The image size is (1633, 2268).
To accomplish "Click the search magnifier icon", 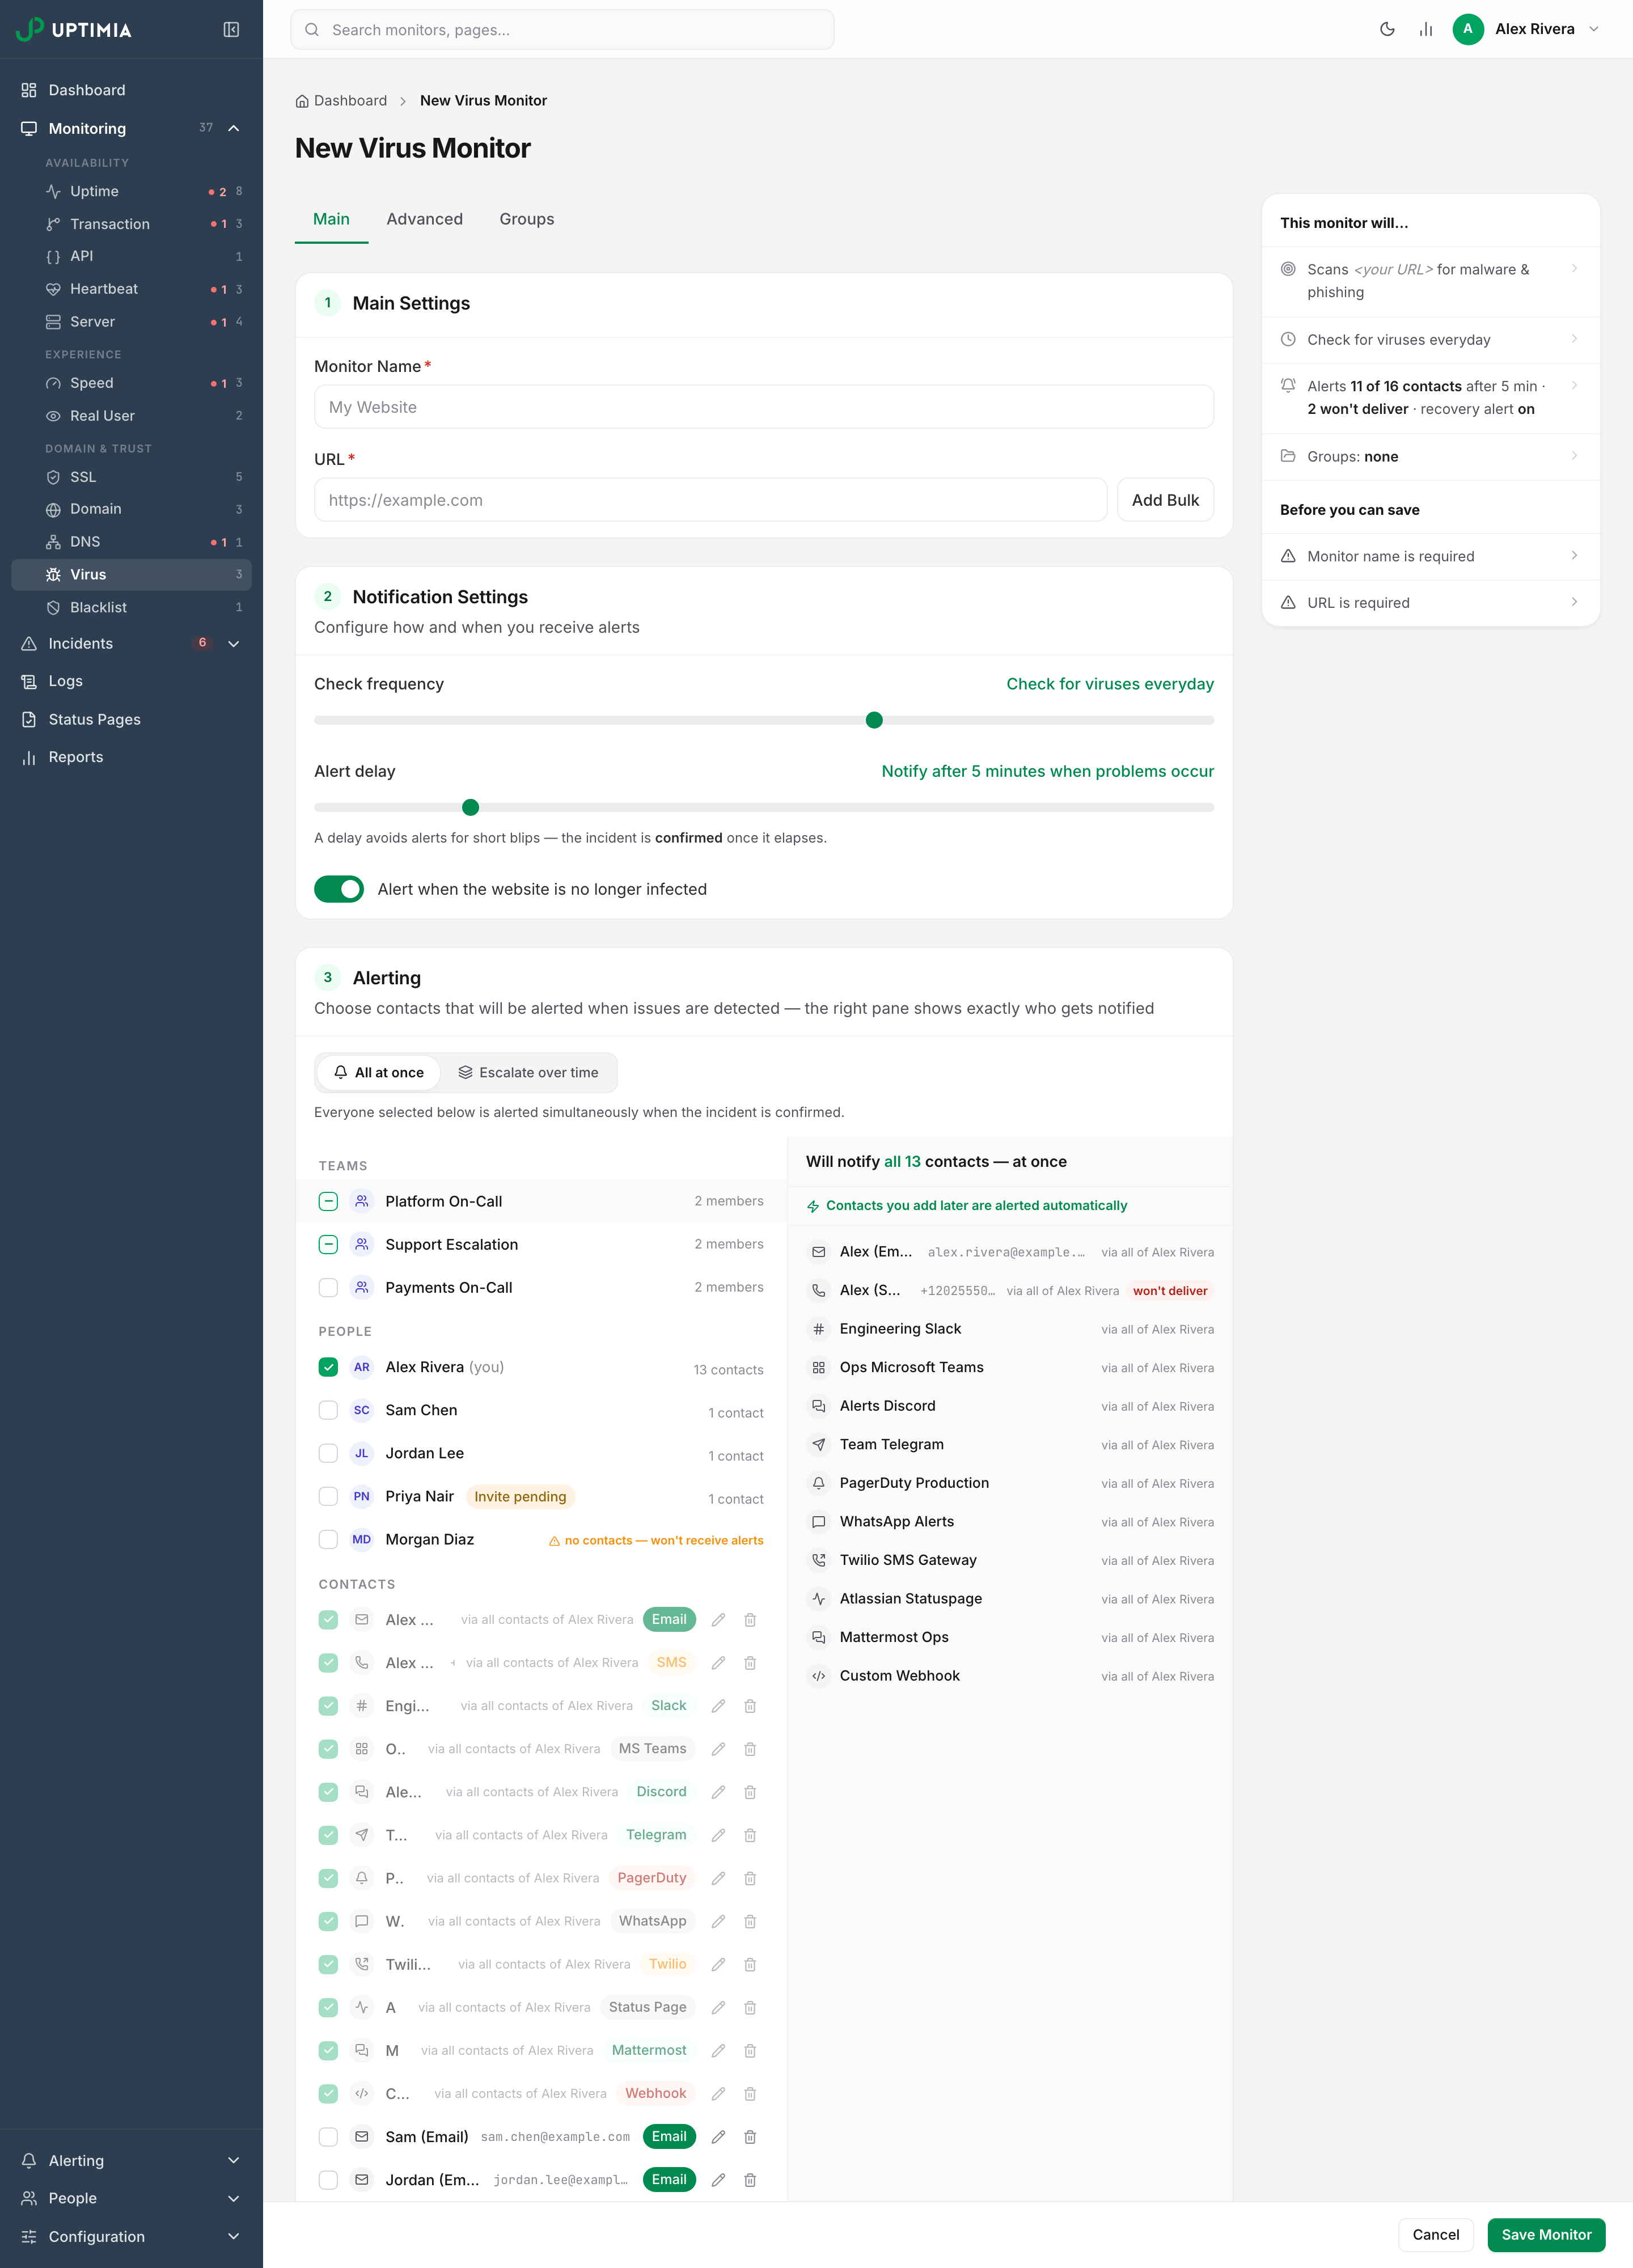I will tap(312, 30).
